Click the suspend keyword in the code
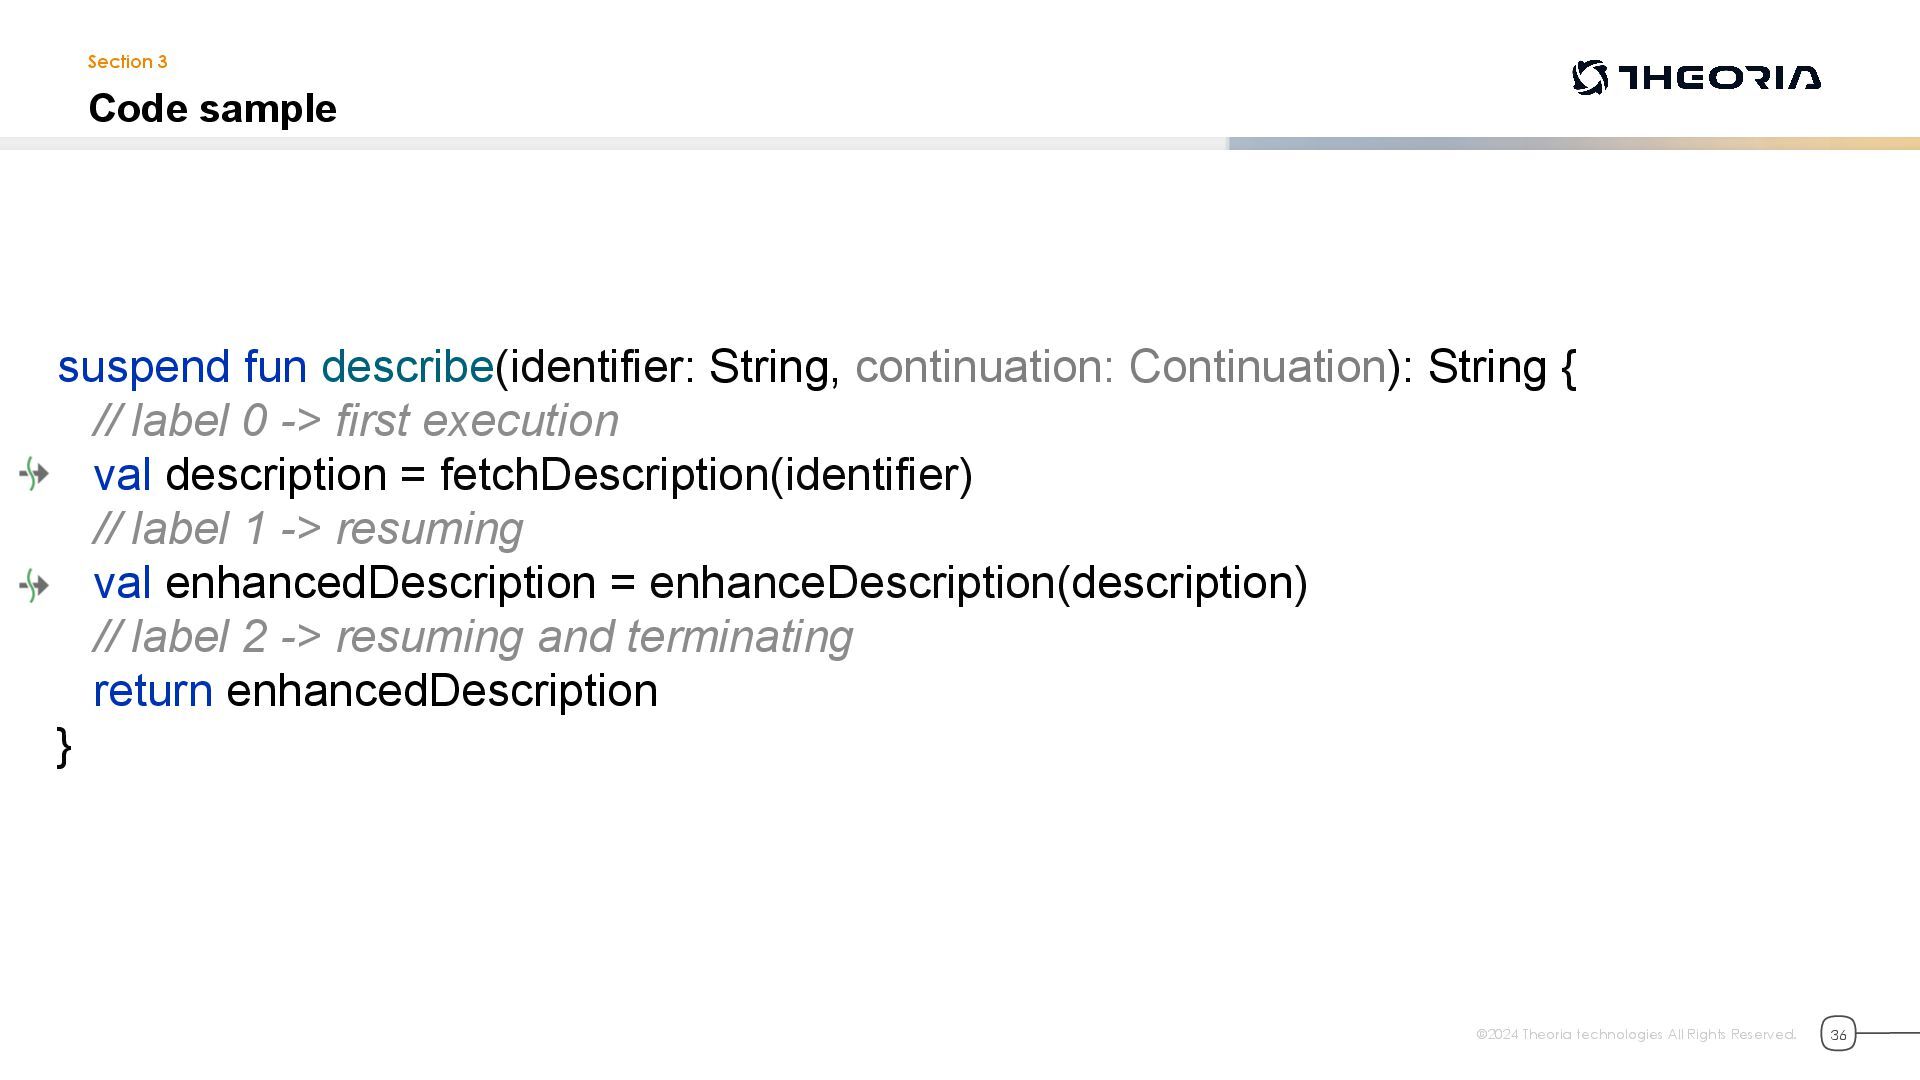This screenshot has width=1920, height=1080. pos(144,367)
